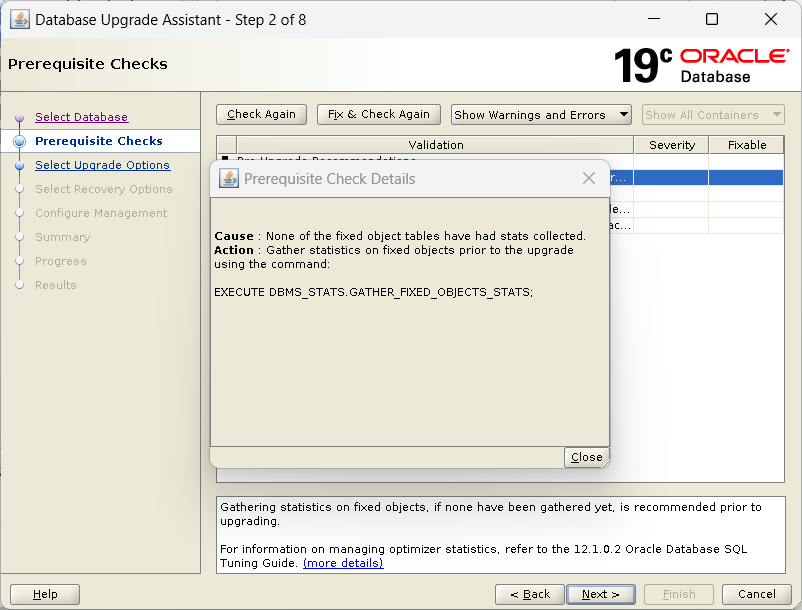This screenshot has height=610, width=802.
Task: Click Fix & Check Again button
Action: click(378, 114)
